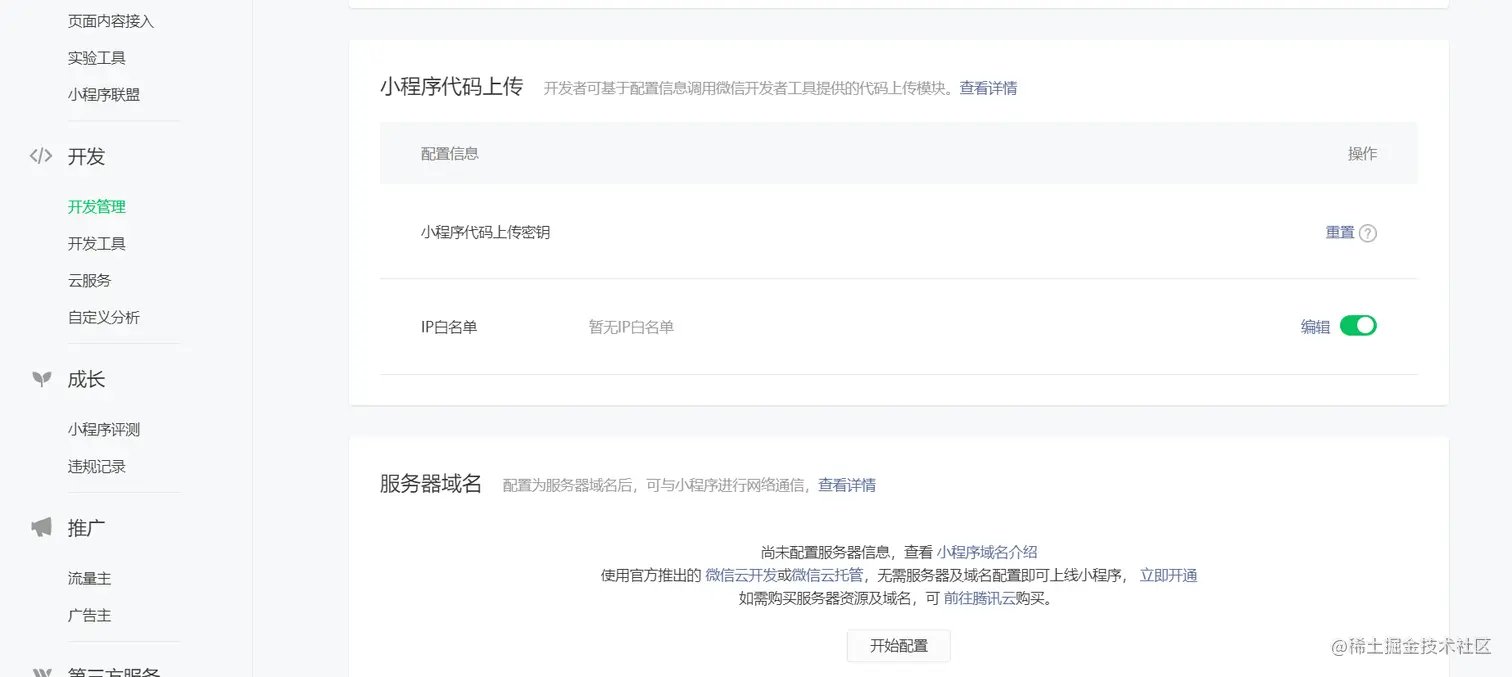Viewport: 1512px width, 677px height.
Task: Open 小程序评测 in the sidebar
Action: point(104,430)
